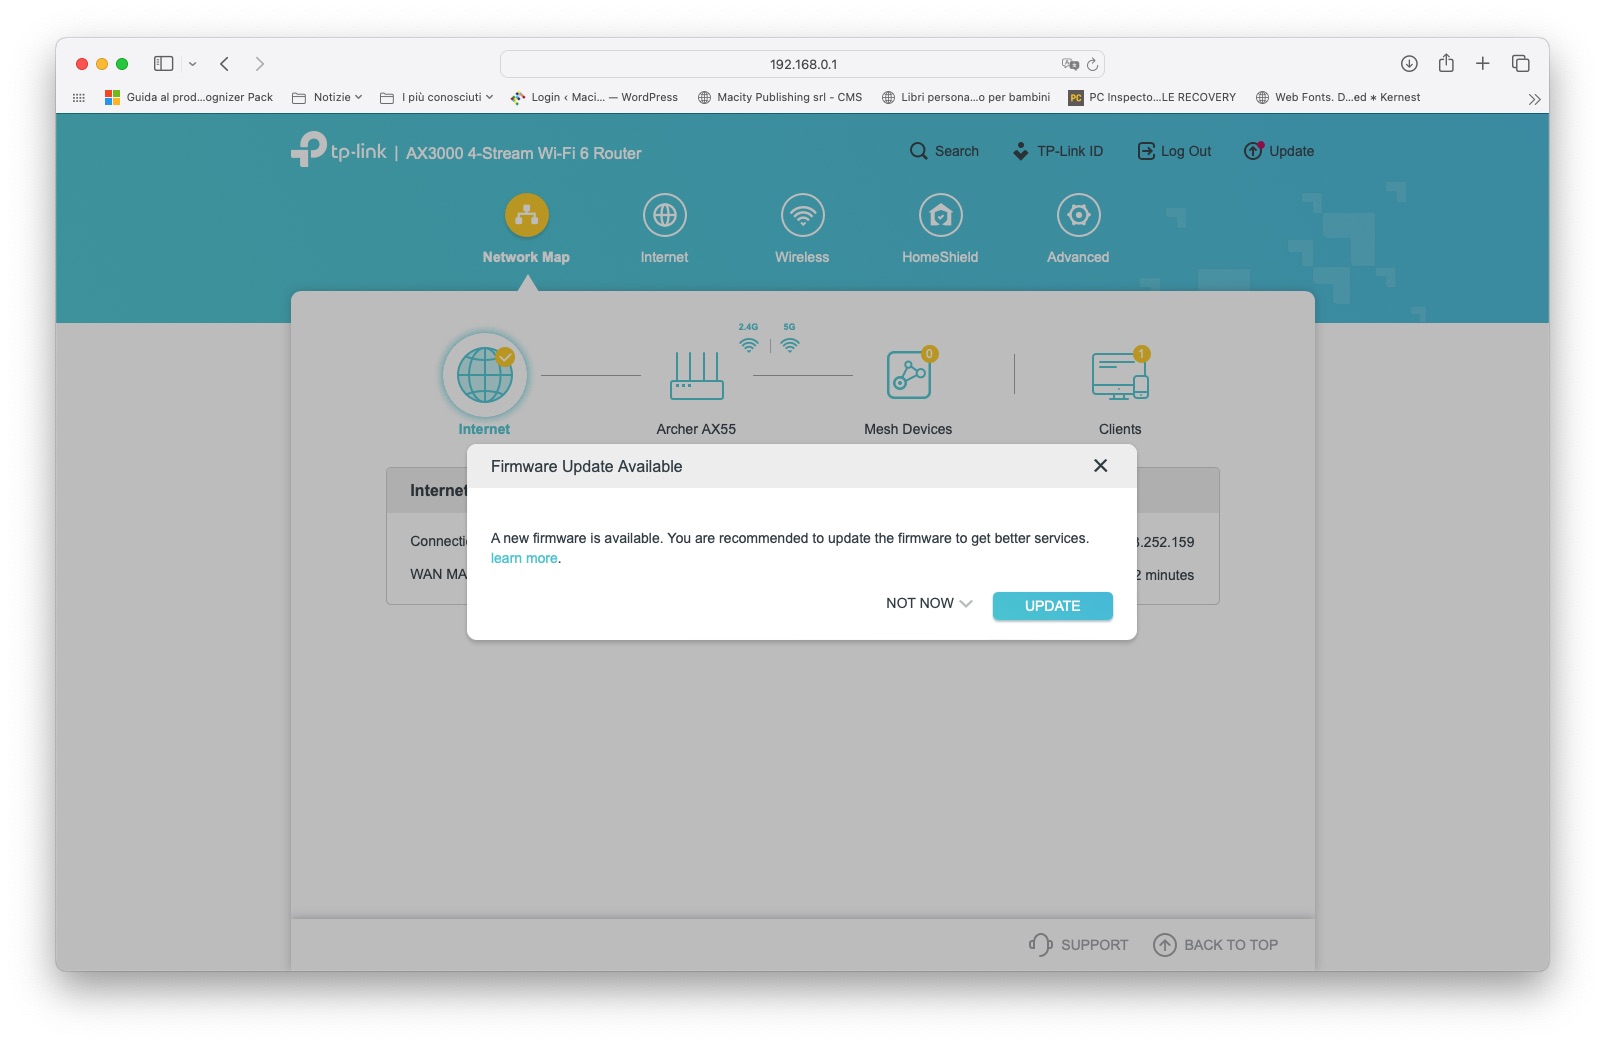The width and height of the screenshot is (1605, 1045).
Task: Select the Archer AX55 router icon
Action: pyautogui.click(x=697, y=376)
